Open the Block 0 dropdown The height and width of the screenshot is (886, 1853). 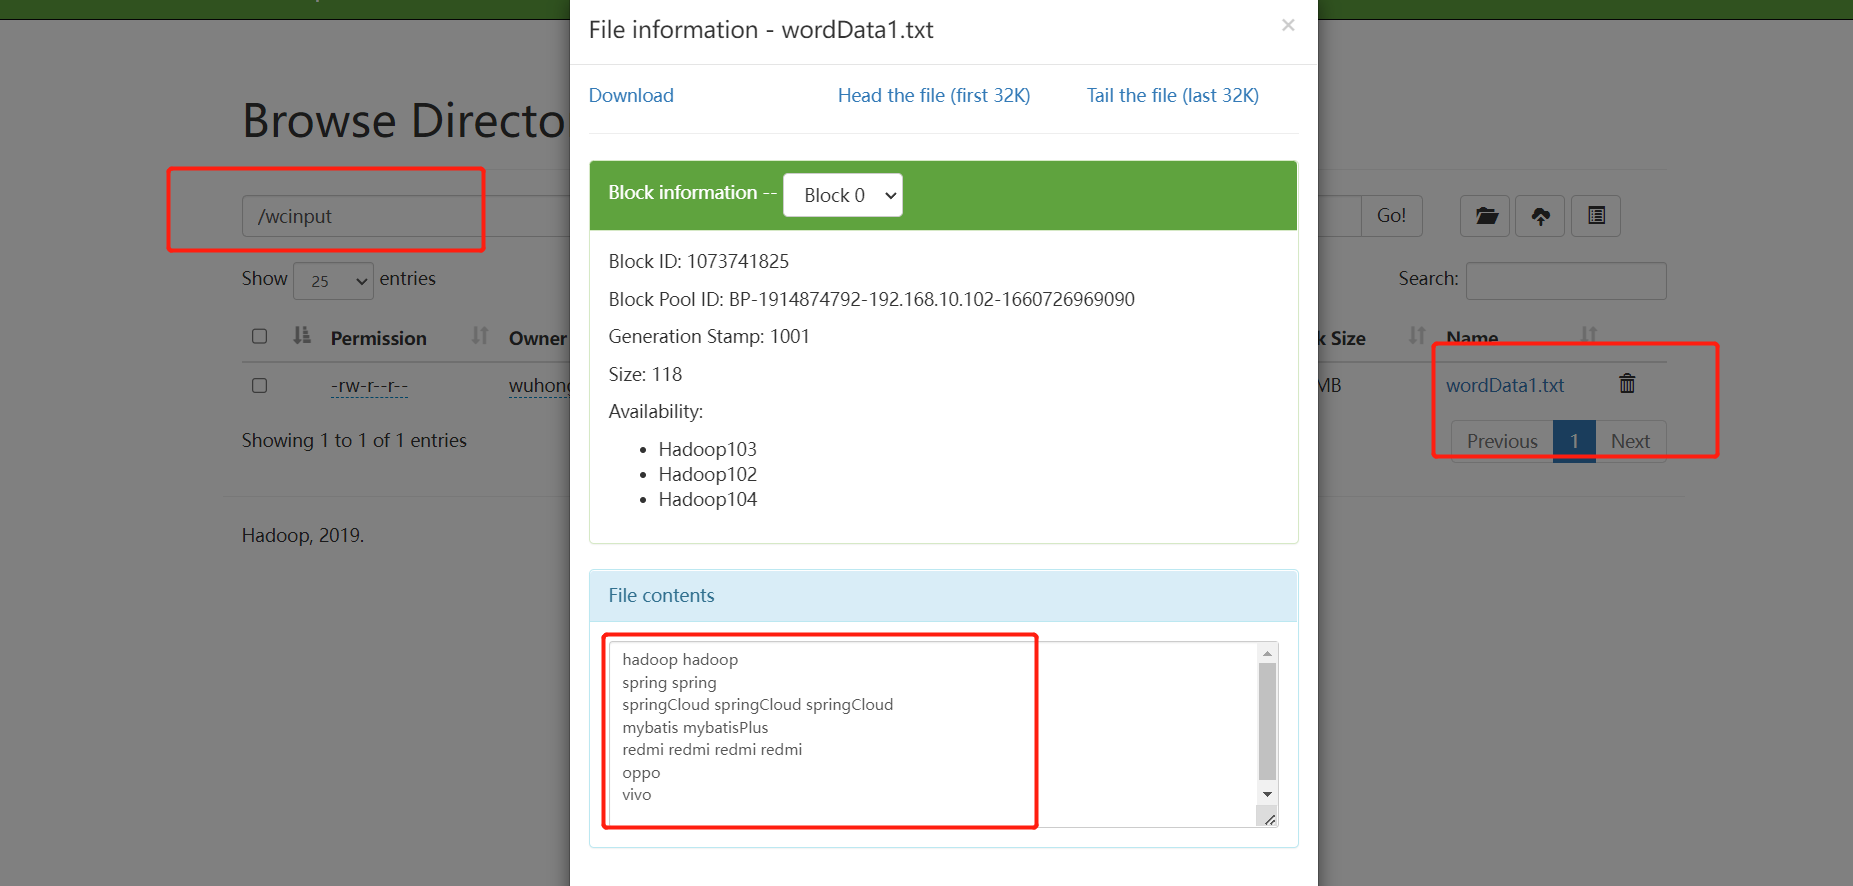click(843, 195)
